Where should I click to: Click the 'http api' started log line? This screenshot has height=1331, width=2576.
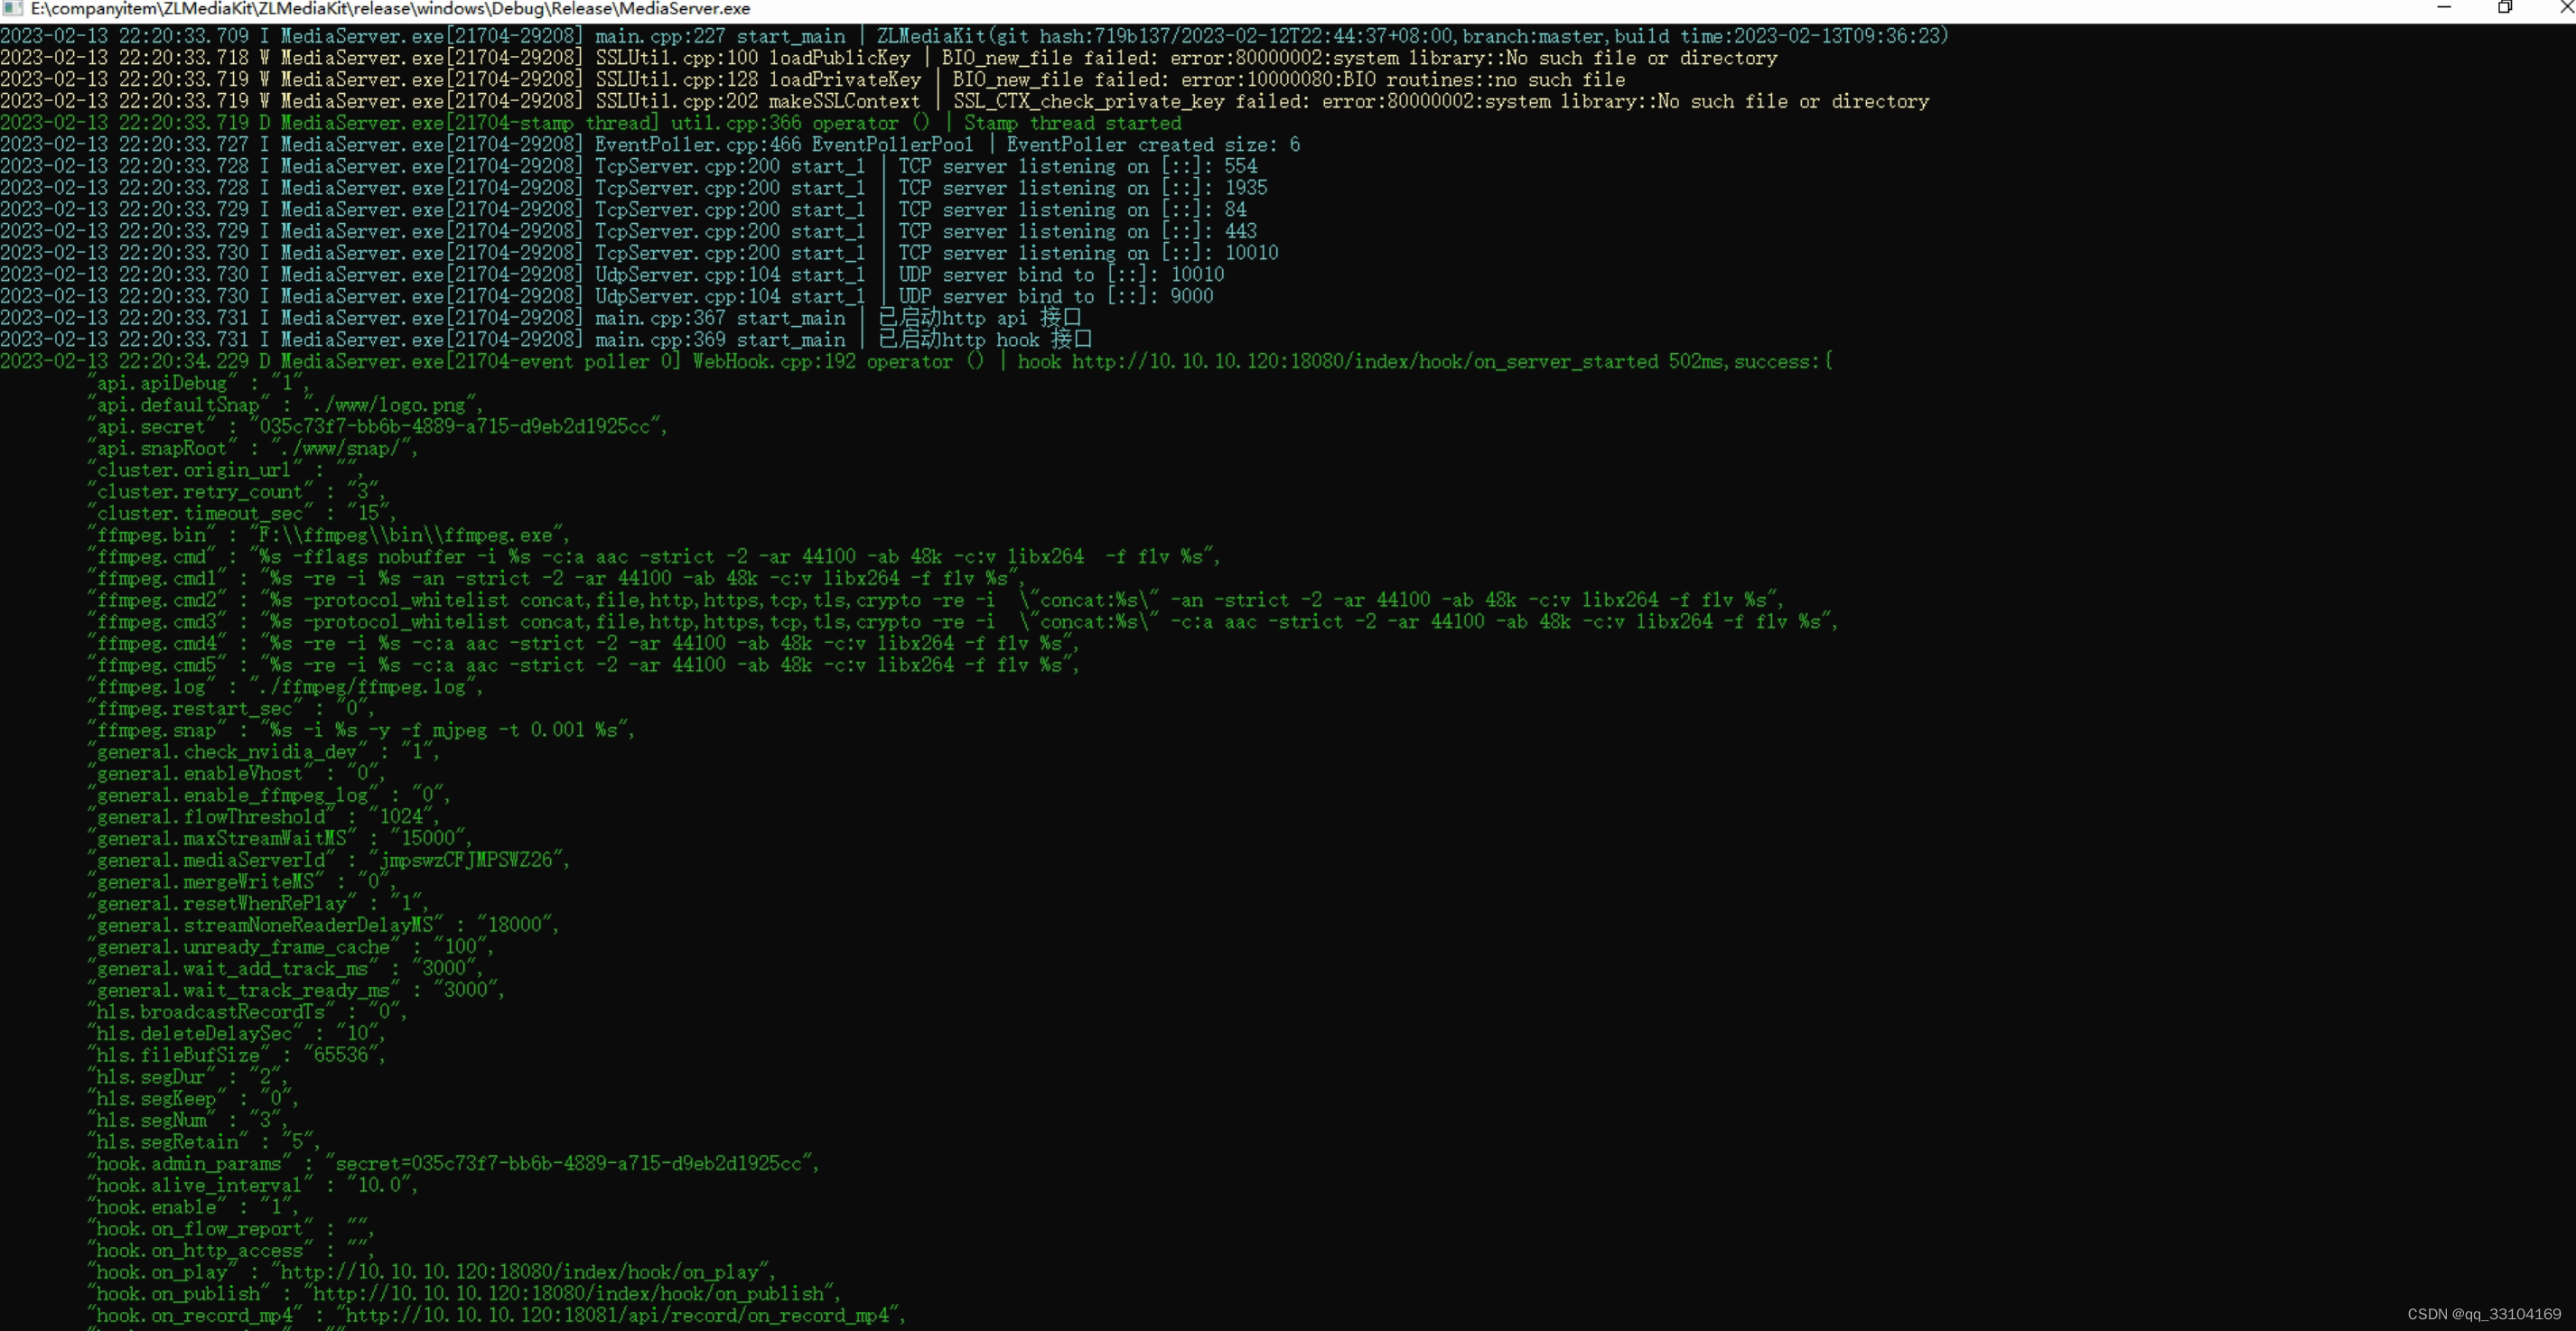541,318
